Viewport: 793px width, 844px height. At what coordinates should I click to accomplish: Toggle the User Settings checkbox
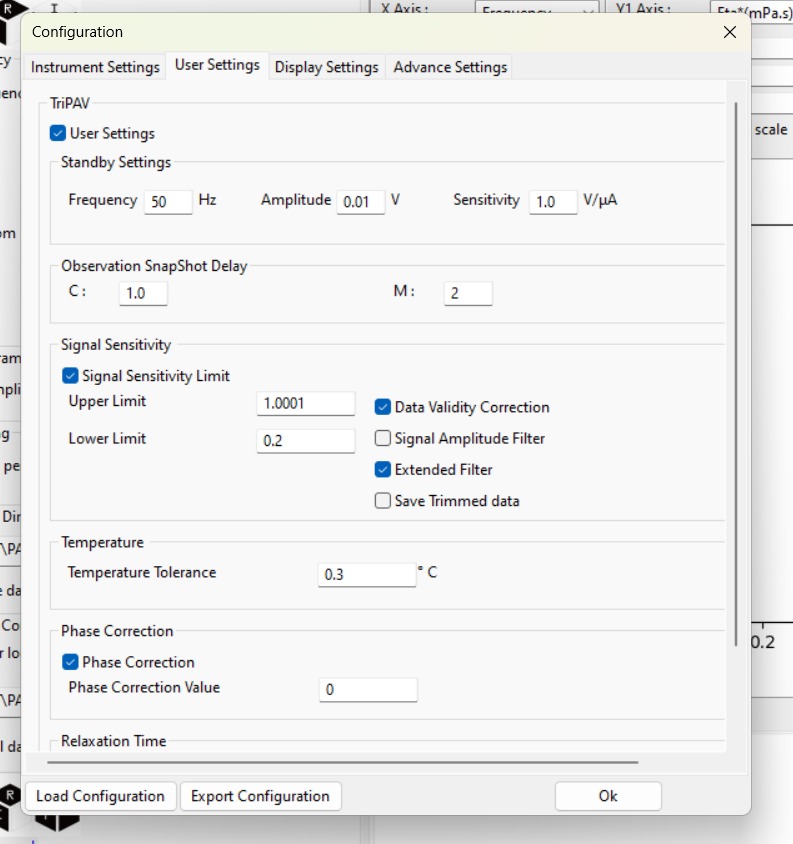[x=58, y=133]
